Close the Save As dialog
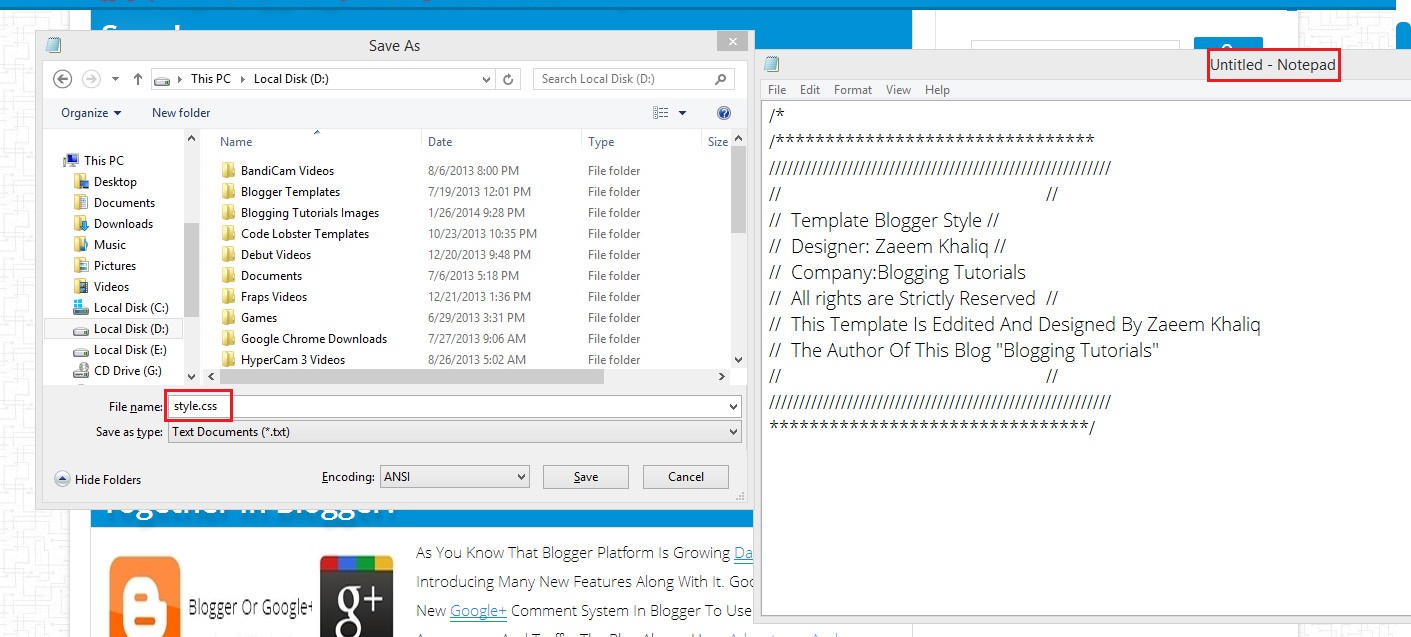The image size is (1411, 637). [733, 41]
